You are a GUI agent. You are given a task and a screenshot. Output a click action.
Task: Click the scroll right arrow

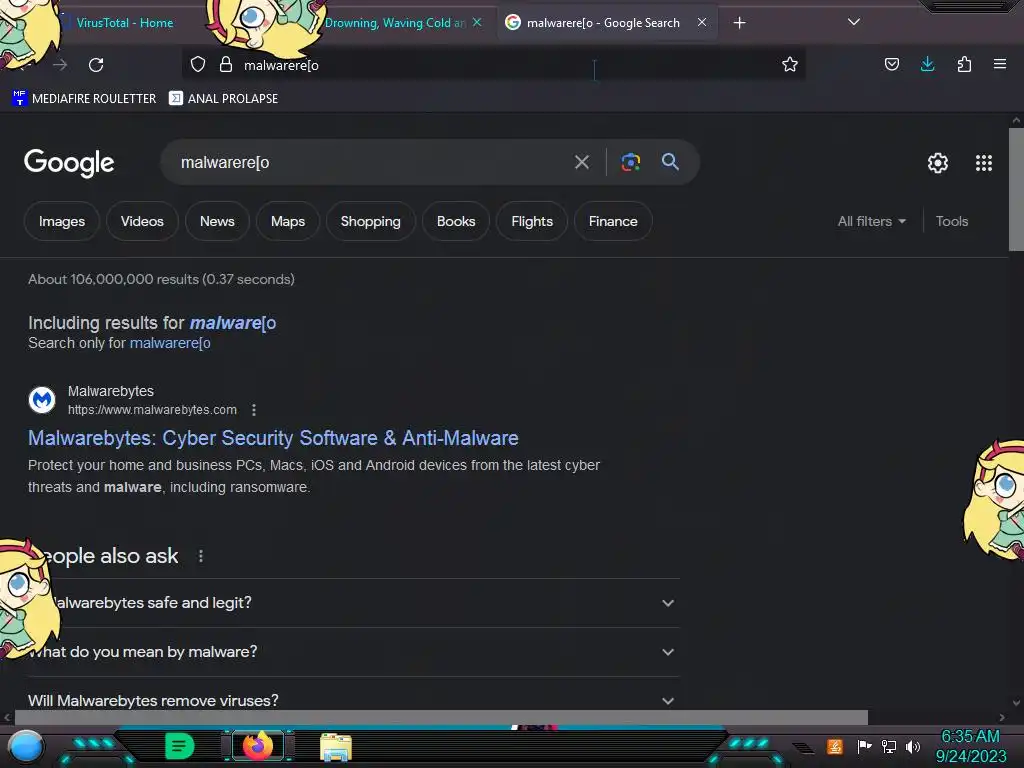click(x=1002, y=717)
